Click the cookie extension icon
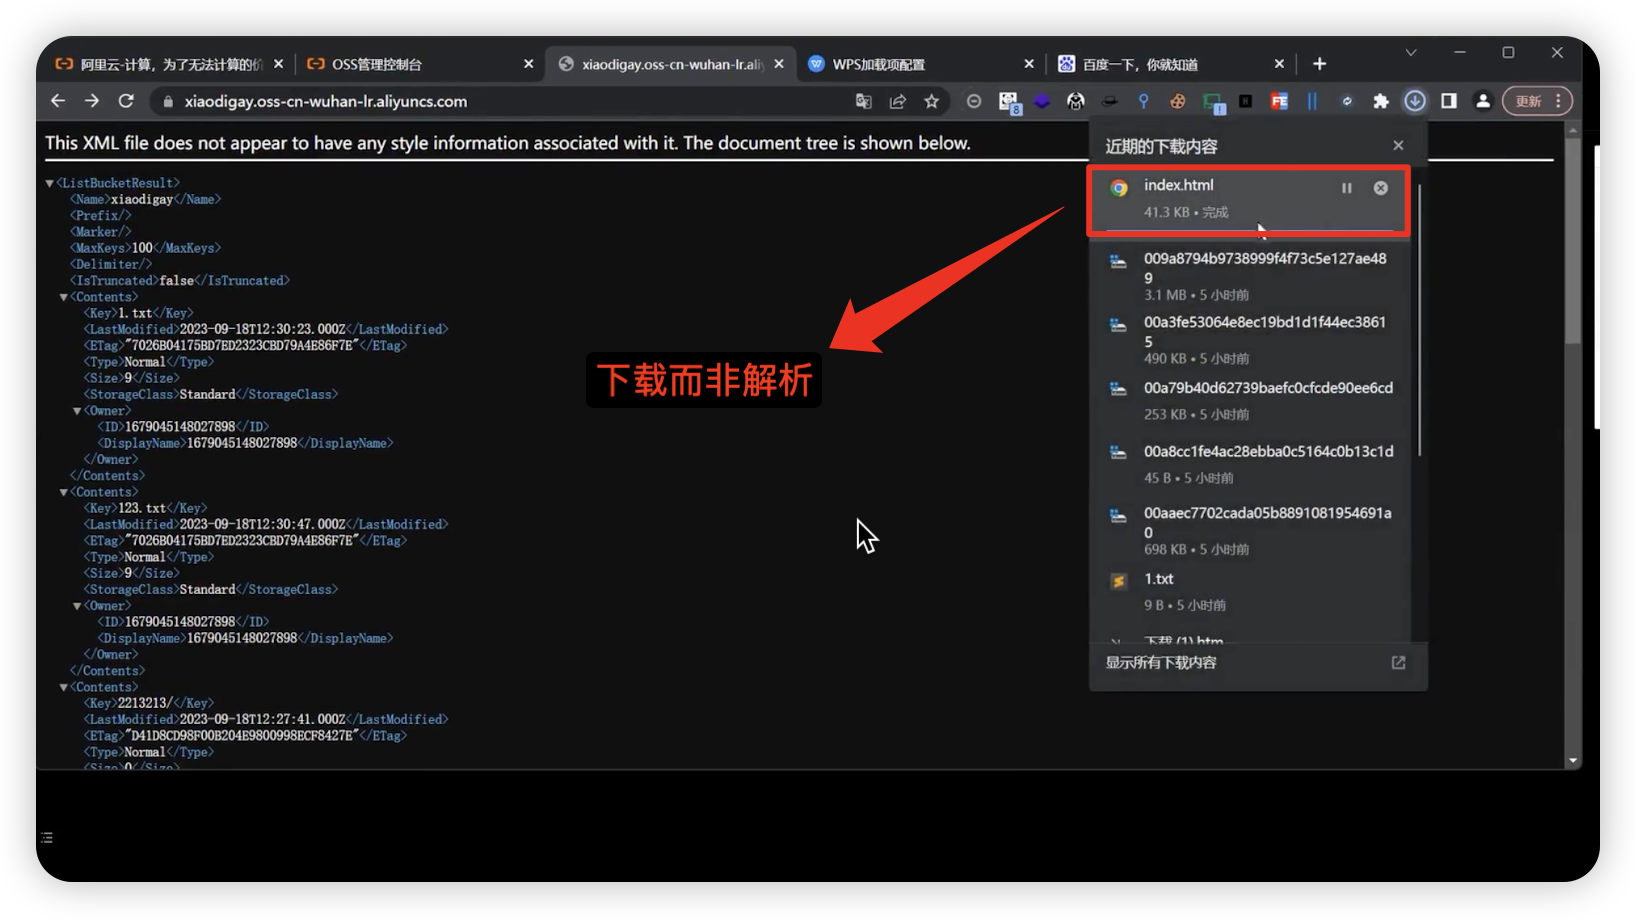Viewport: 1636px width, 918px height. (1178, 101)
